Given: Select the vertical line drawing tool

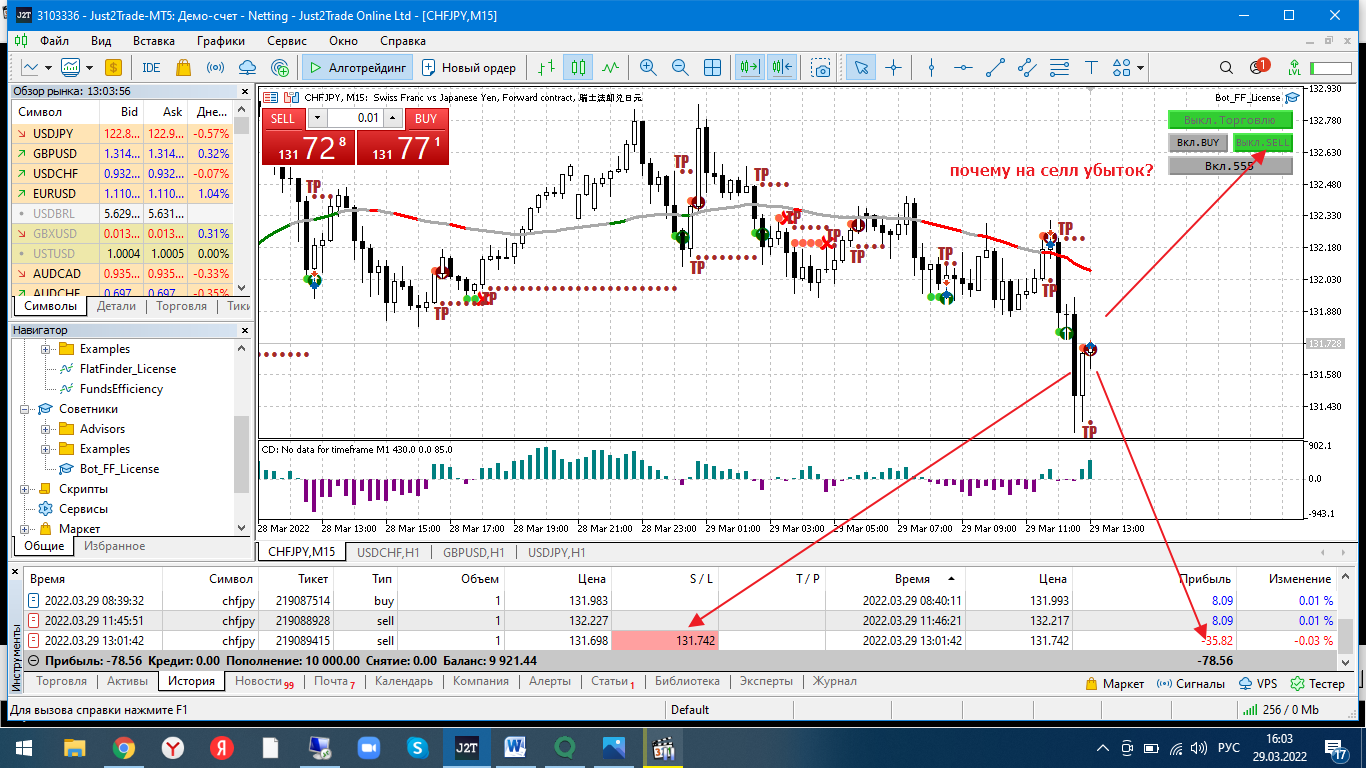Looking at the screenshot, I should coord(931,68).
